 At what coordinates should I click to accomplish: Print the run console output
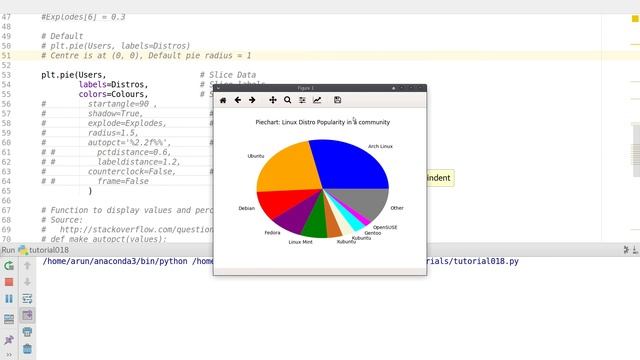(x=27, y=332)
